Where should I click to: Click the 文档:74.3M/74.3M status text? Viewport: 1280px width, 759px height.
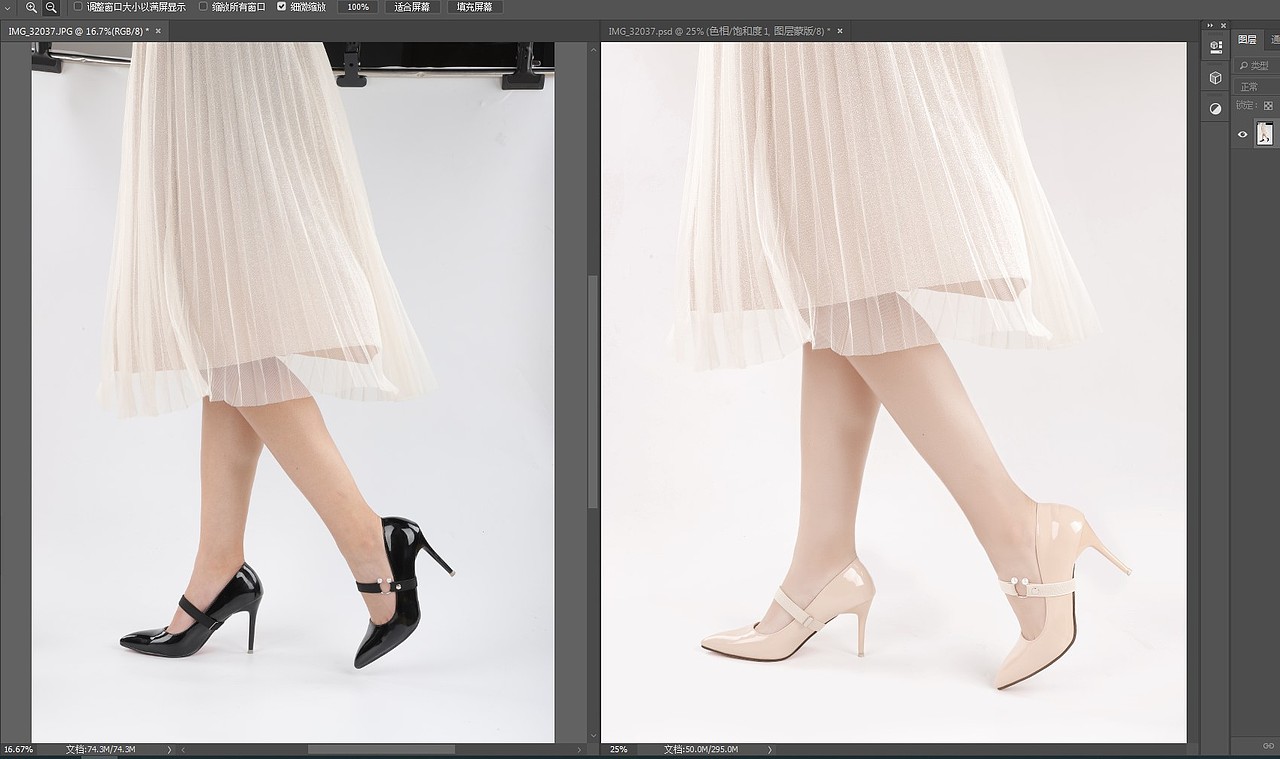coord(100,749)
